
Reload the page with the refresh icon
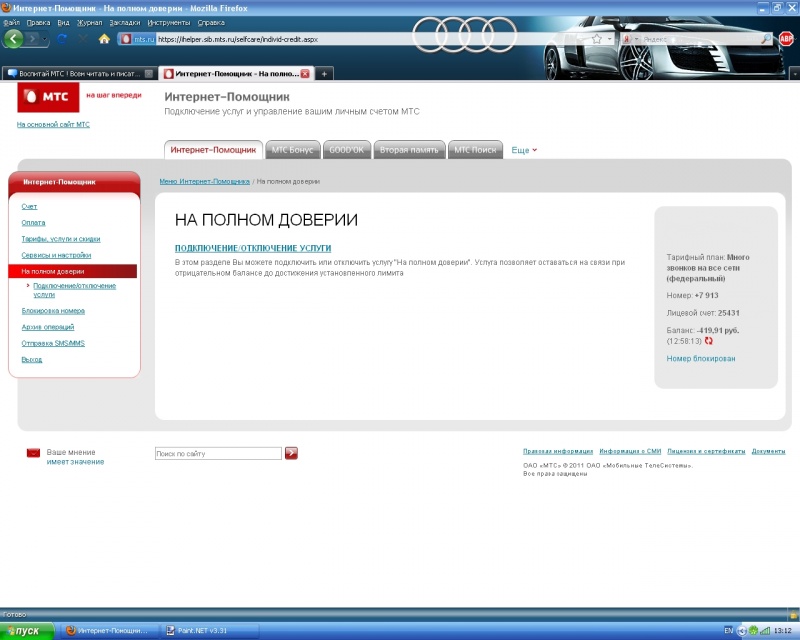(63, 39)
